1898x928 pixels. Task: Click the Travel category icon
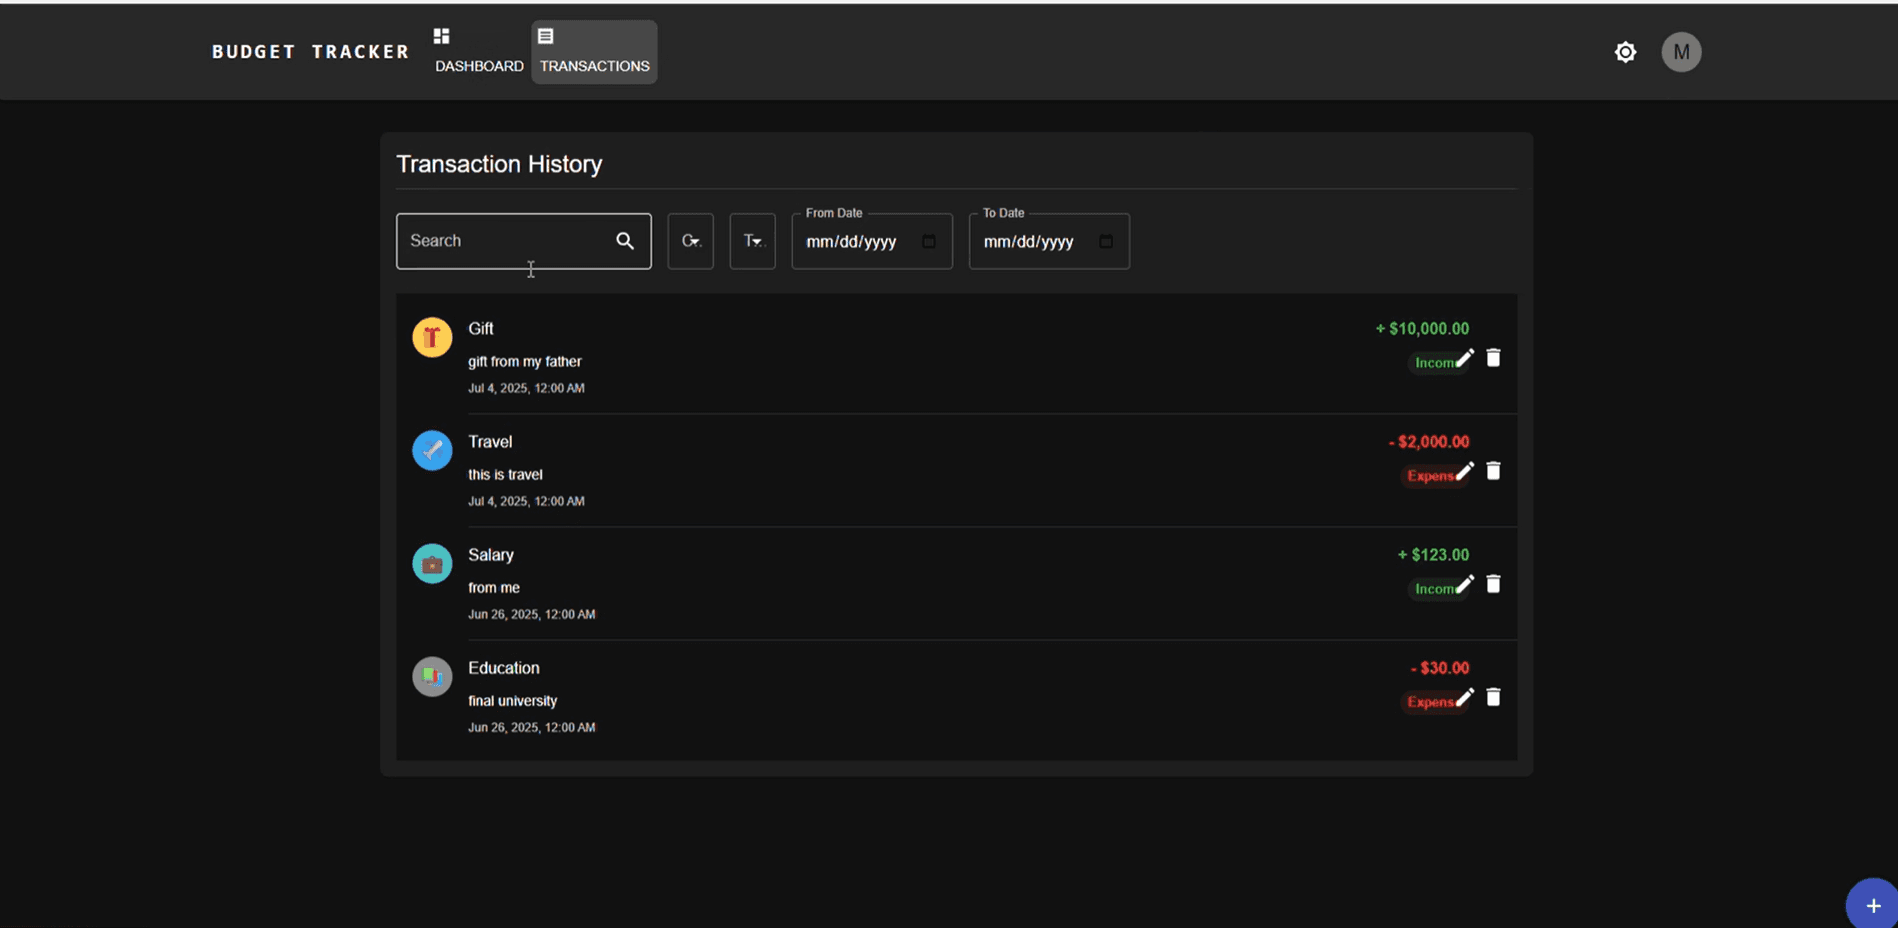click(x=432, y=450)
